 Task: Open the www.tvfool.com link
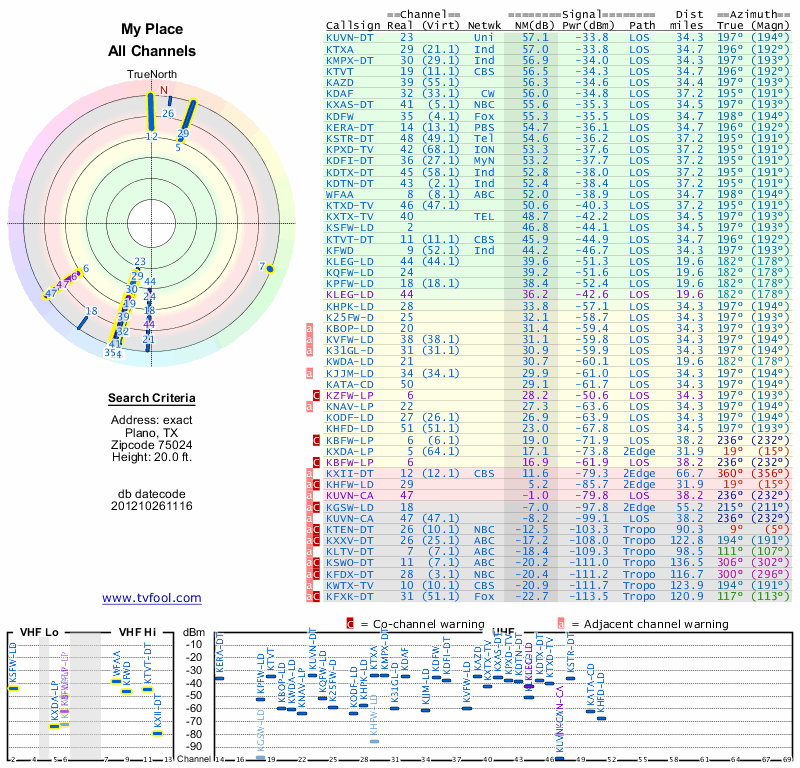(152, 598)
